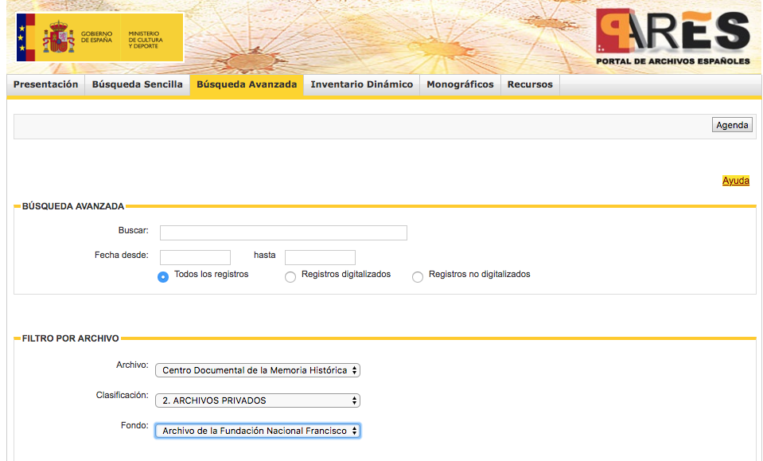This screenshot has width=763, height=461.
Task: Click the Spanish coat of arms emblem
Action: pyautogui.click(x=59, y=40)
